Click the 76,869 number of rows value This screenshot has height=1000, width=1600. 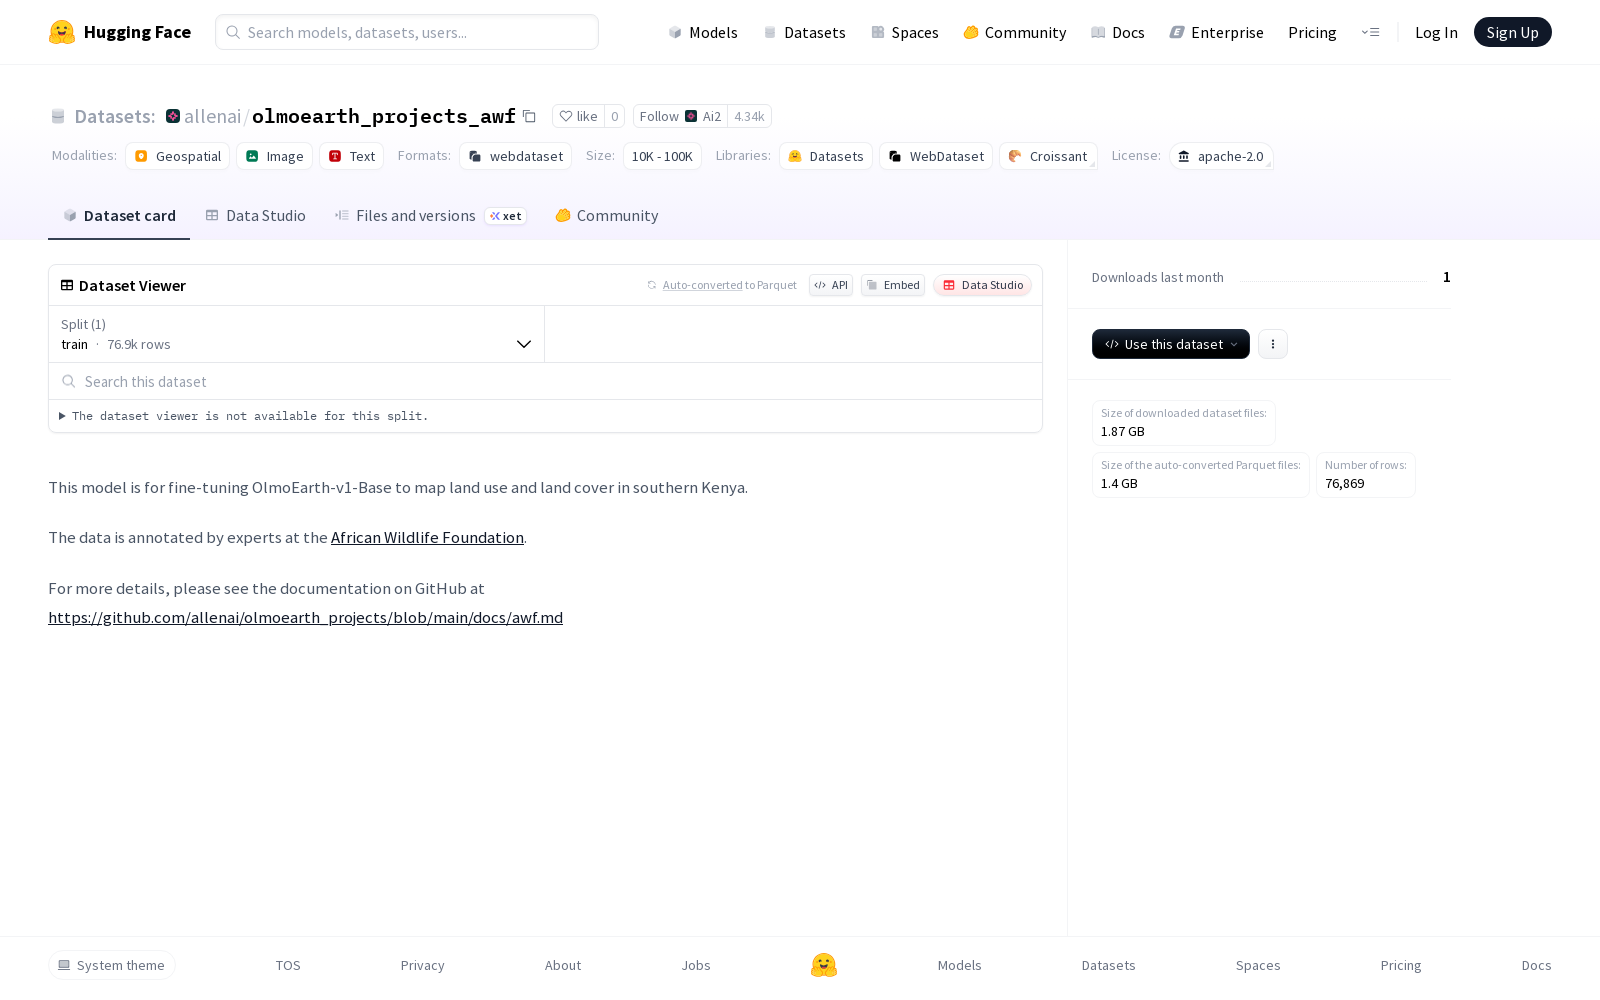[1344, 484]
